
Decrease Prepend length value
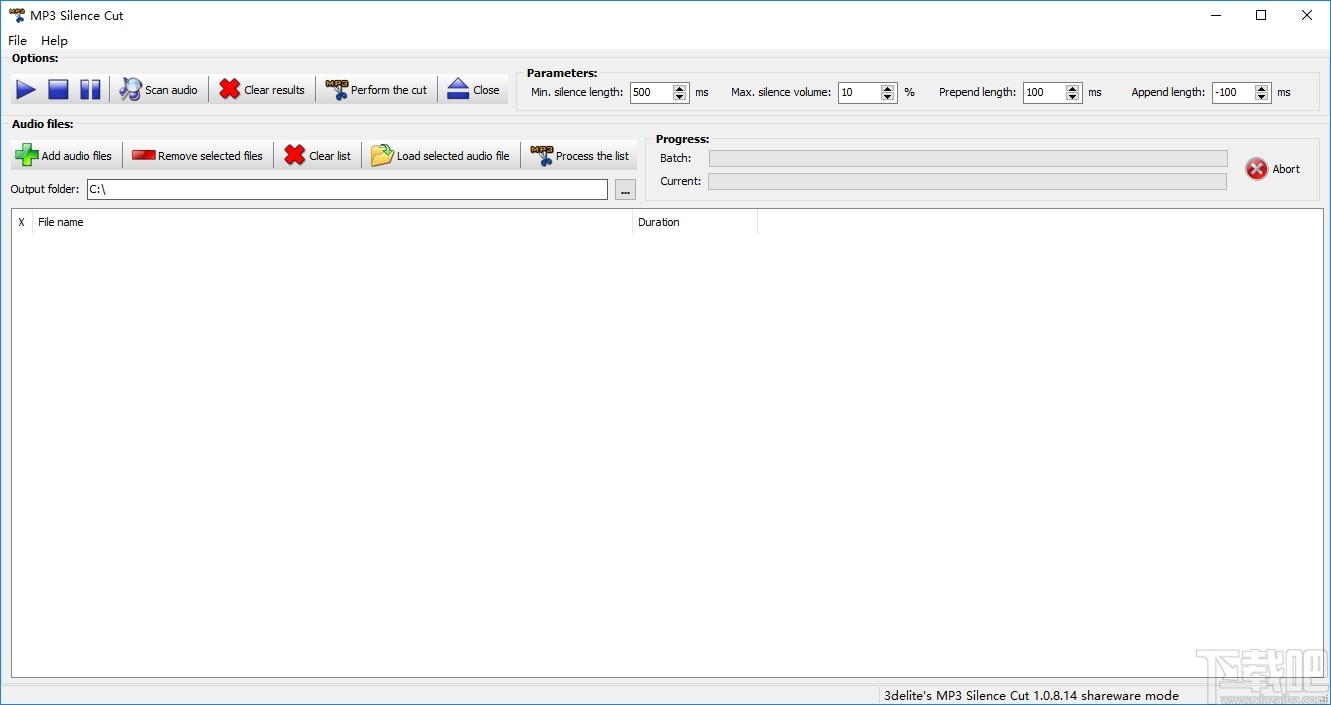[x=1074, y=97]
